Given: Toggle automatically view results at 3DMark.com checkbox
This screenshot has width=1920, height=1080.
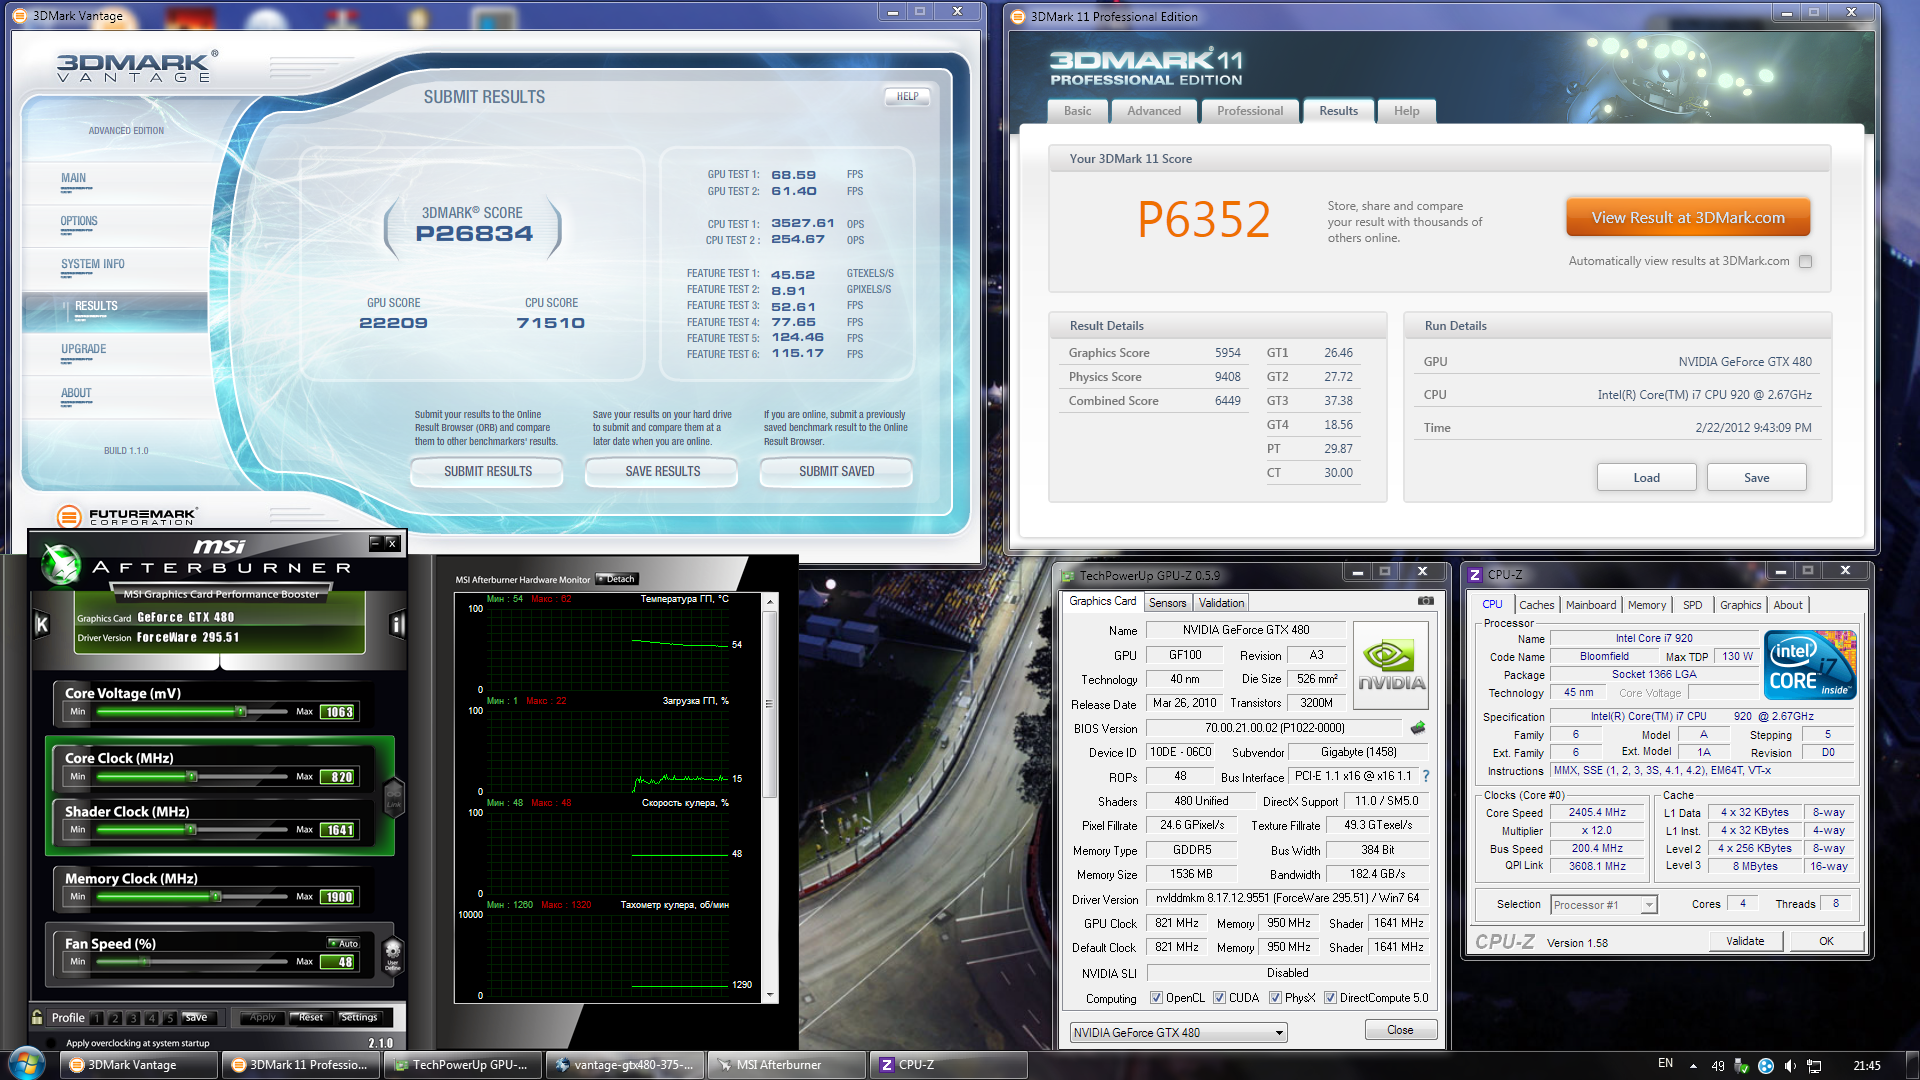Looking at the screenshot, I should (1805, 262).
